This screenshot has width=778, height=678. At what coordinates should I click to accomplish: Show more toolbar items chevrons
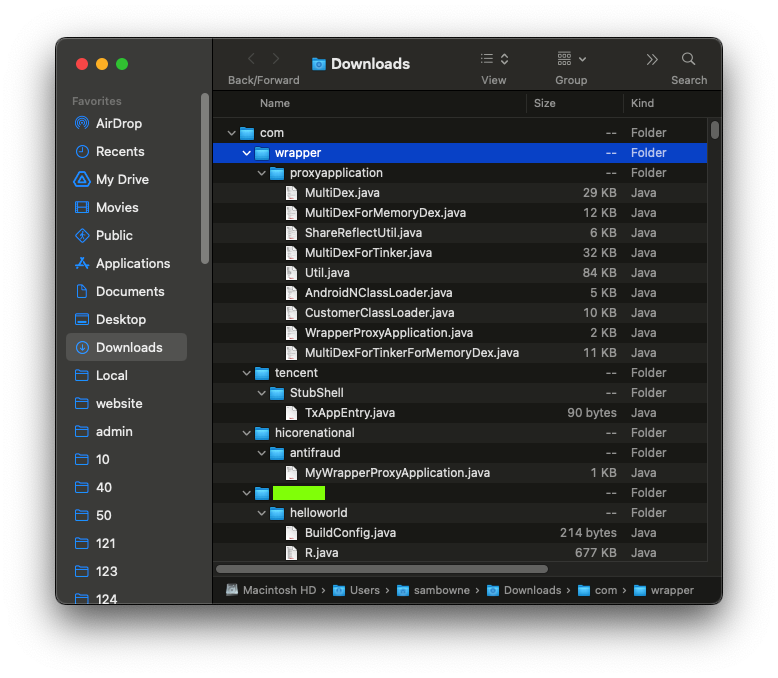(x=652, y=60)
